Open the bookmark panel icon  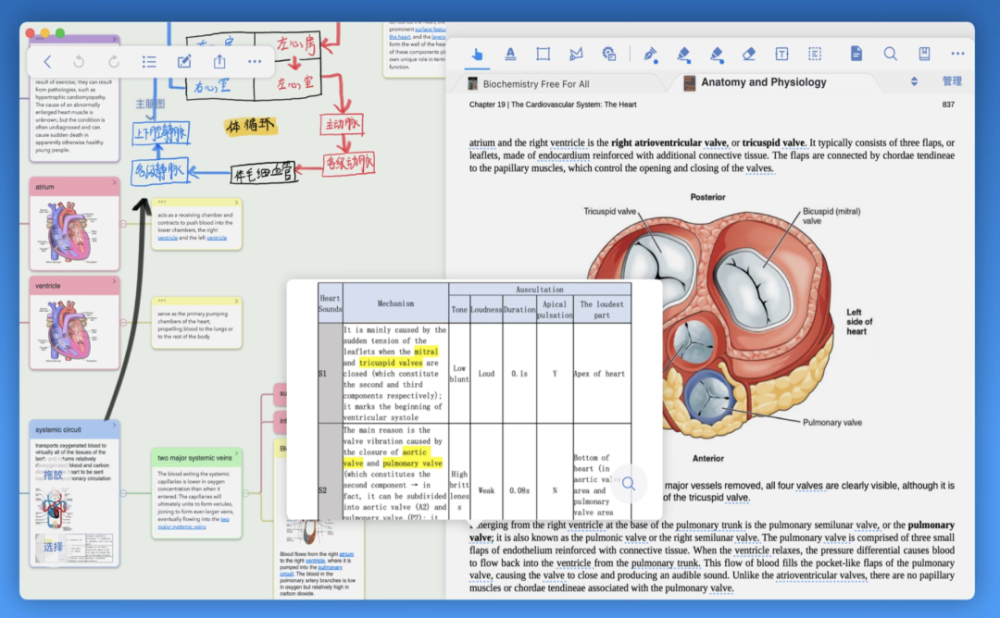point(924,54)
